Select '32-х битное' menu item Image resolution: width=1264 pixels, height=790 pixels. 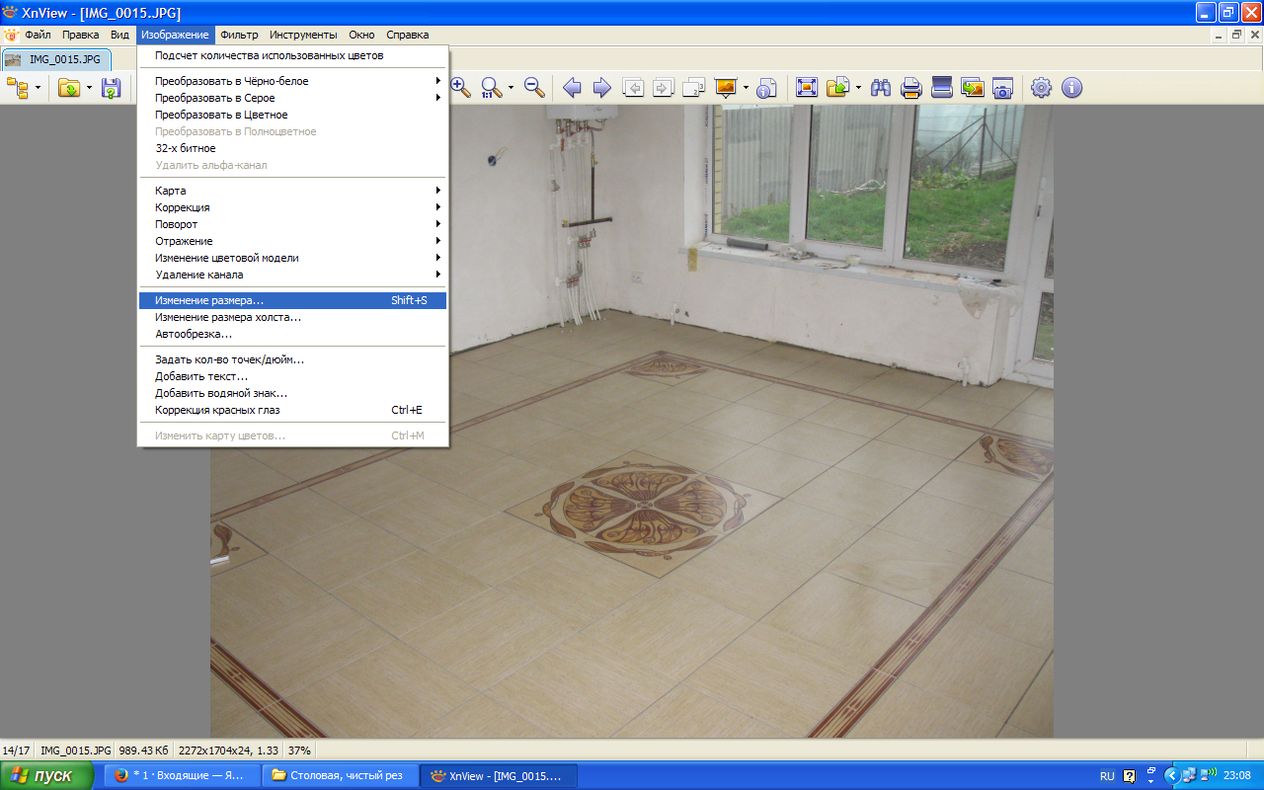click(292, 148)
